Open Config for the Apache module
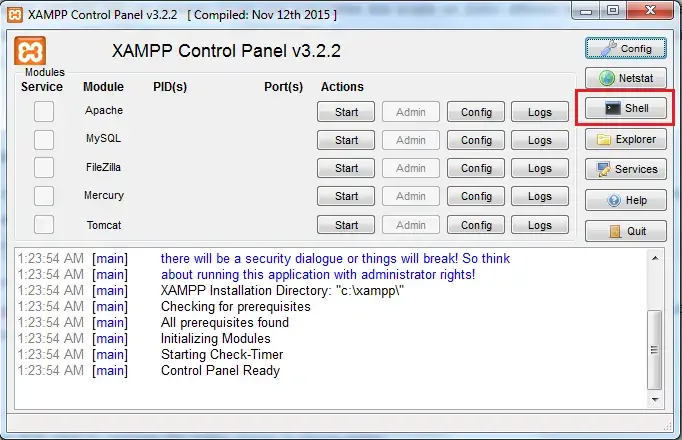Screen dimensions: 682x440 click(x=476, y=112)
